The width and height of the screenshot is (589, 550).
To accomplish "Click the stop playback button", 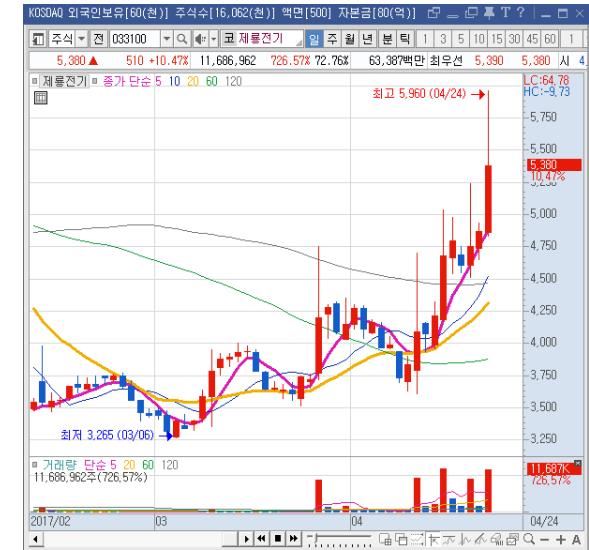I will click(x=278, y=539).
